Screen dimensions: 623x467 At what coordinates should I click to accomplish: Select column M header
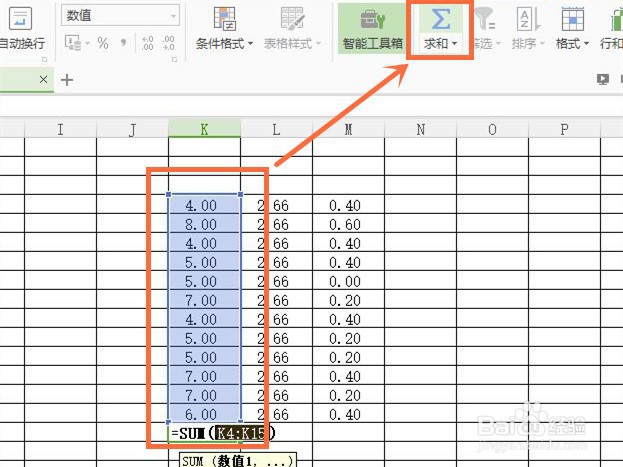click(x=348, y=129)
